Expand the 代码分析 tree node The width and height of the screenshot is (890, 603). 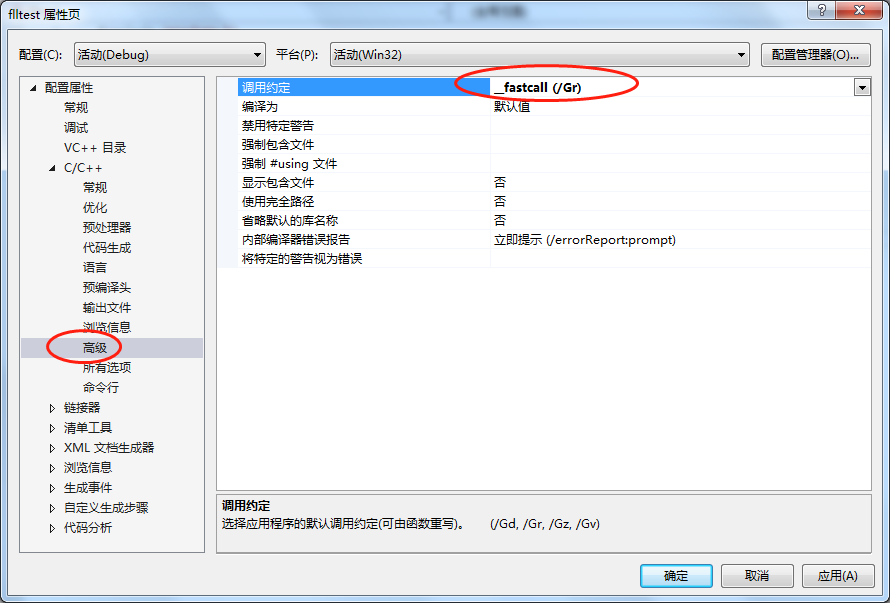(x=52, y=528)
